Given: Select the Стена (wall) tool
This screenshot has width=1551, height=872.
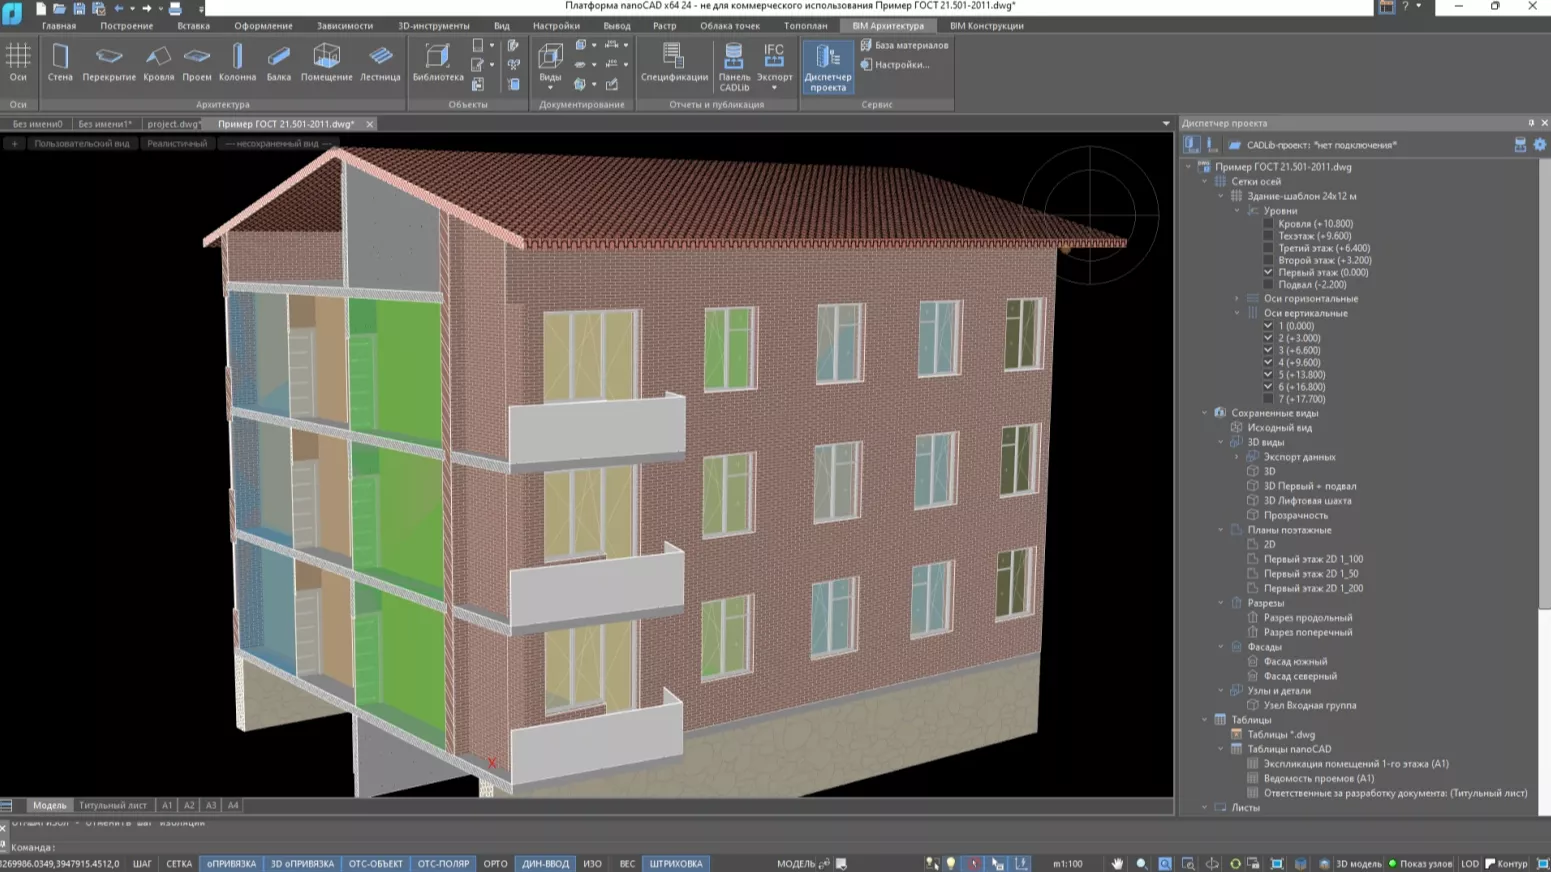Looking at the screenshot, I should click(x=59, y=62).
